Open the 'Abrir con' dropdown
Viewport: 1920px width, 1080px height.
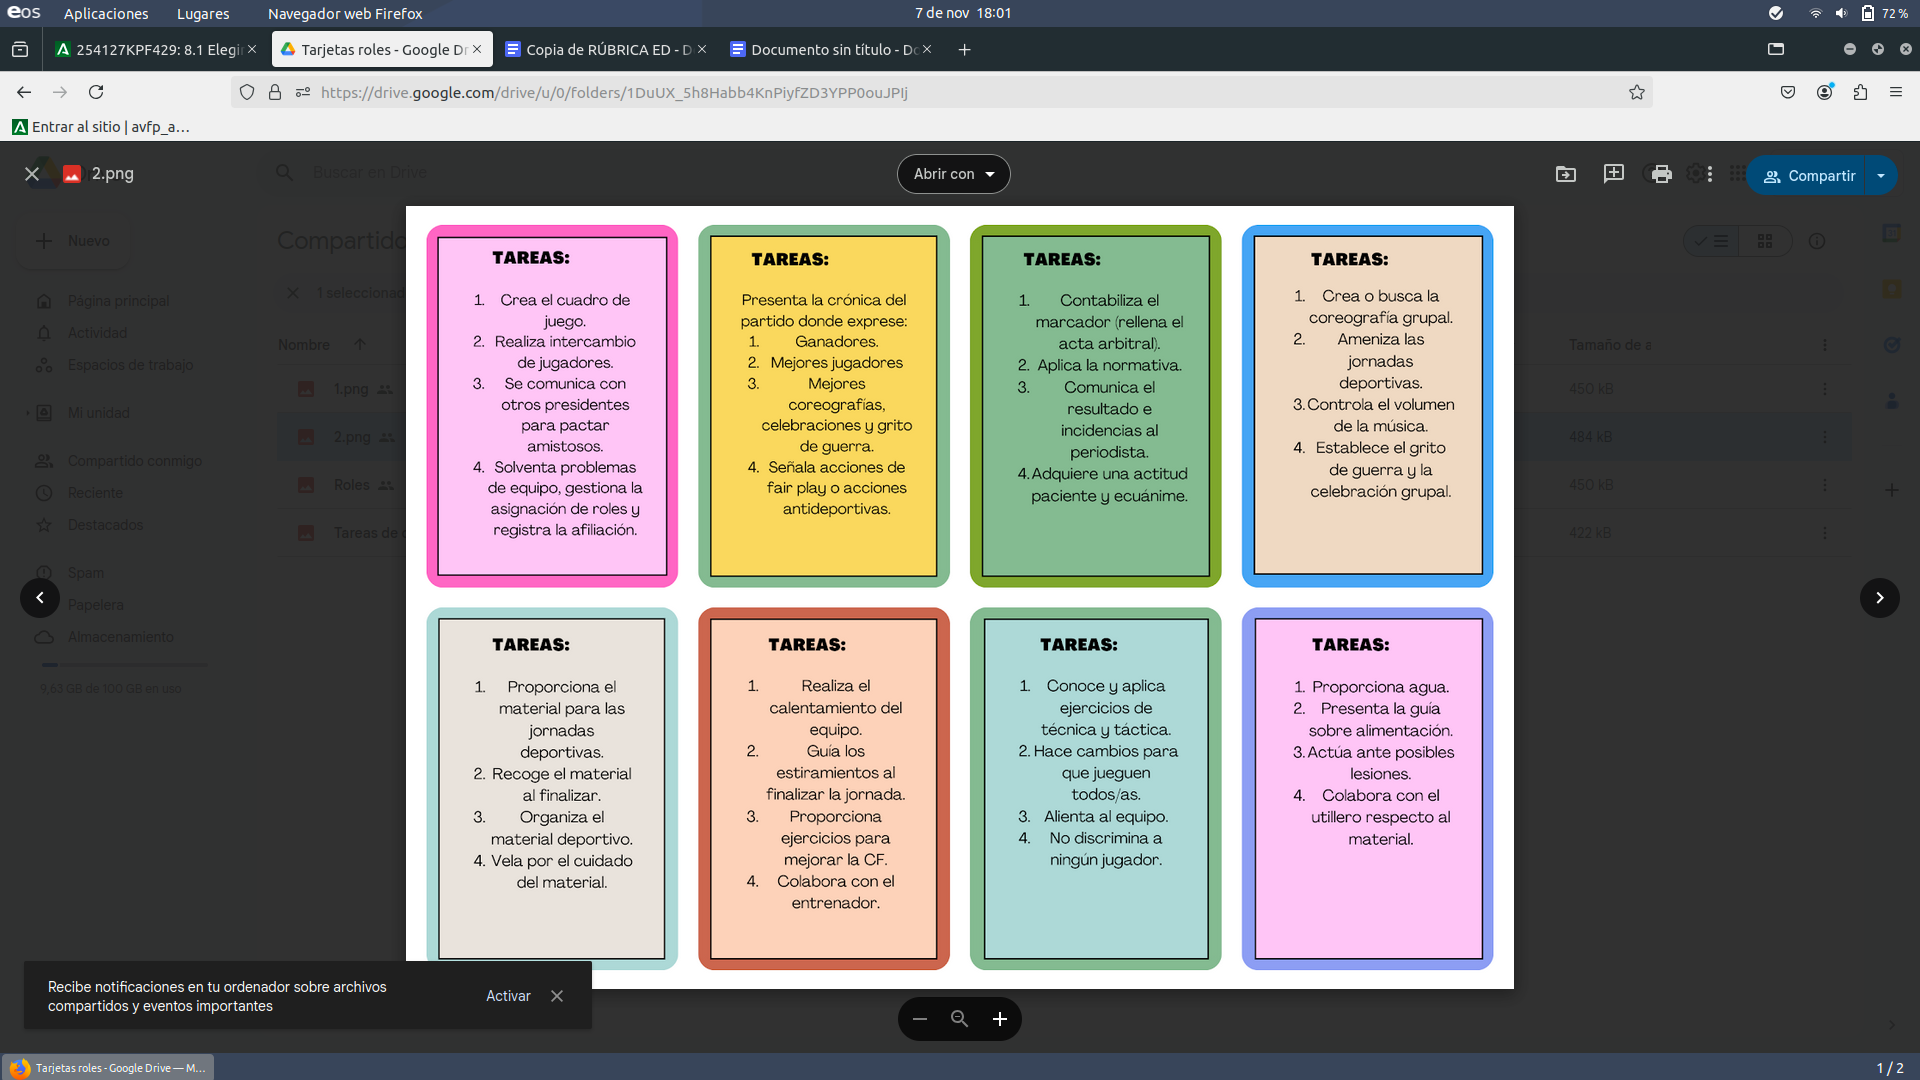952,173
